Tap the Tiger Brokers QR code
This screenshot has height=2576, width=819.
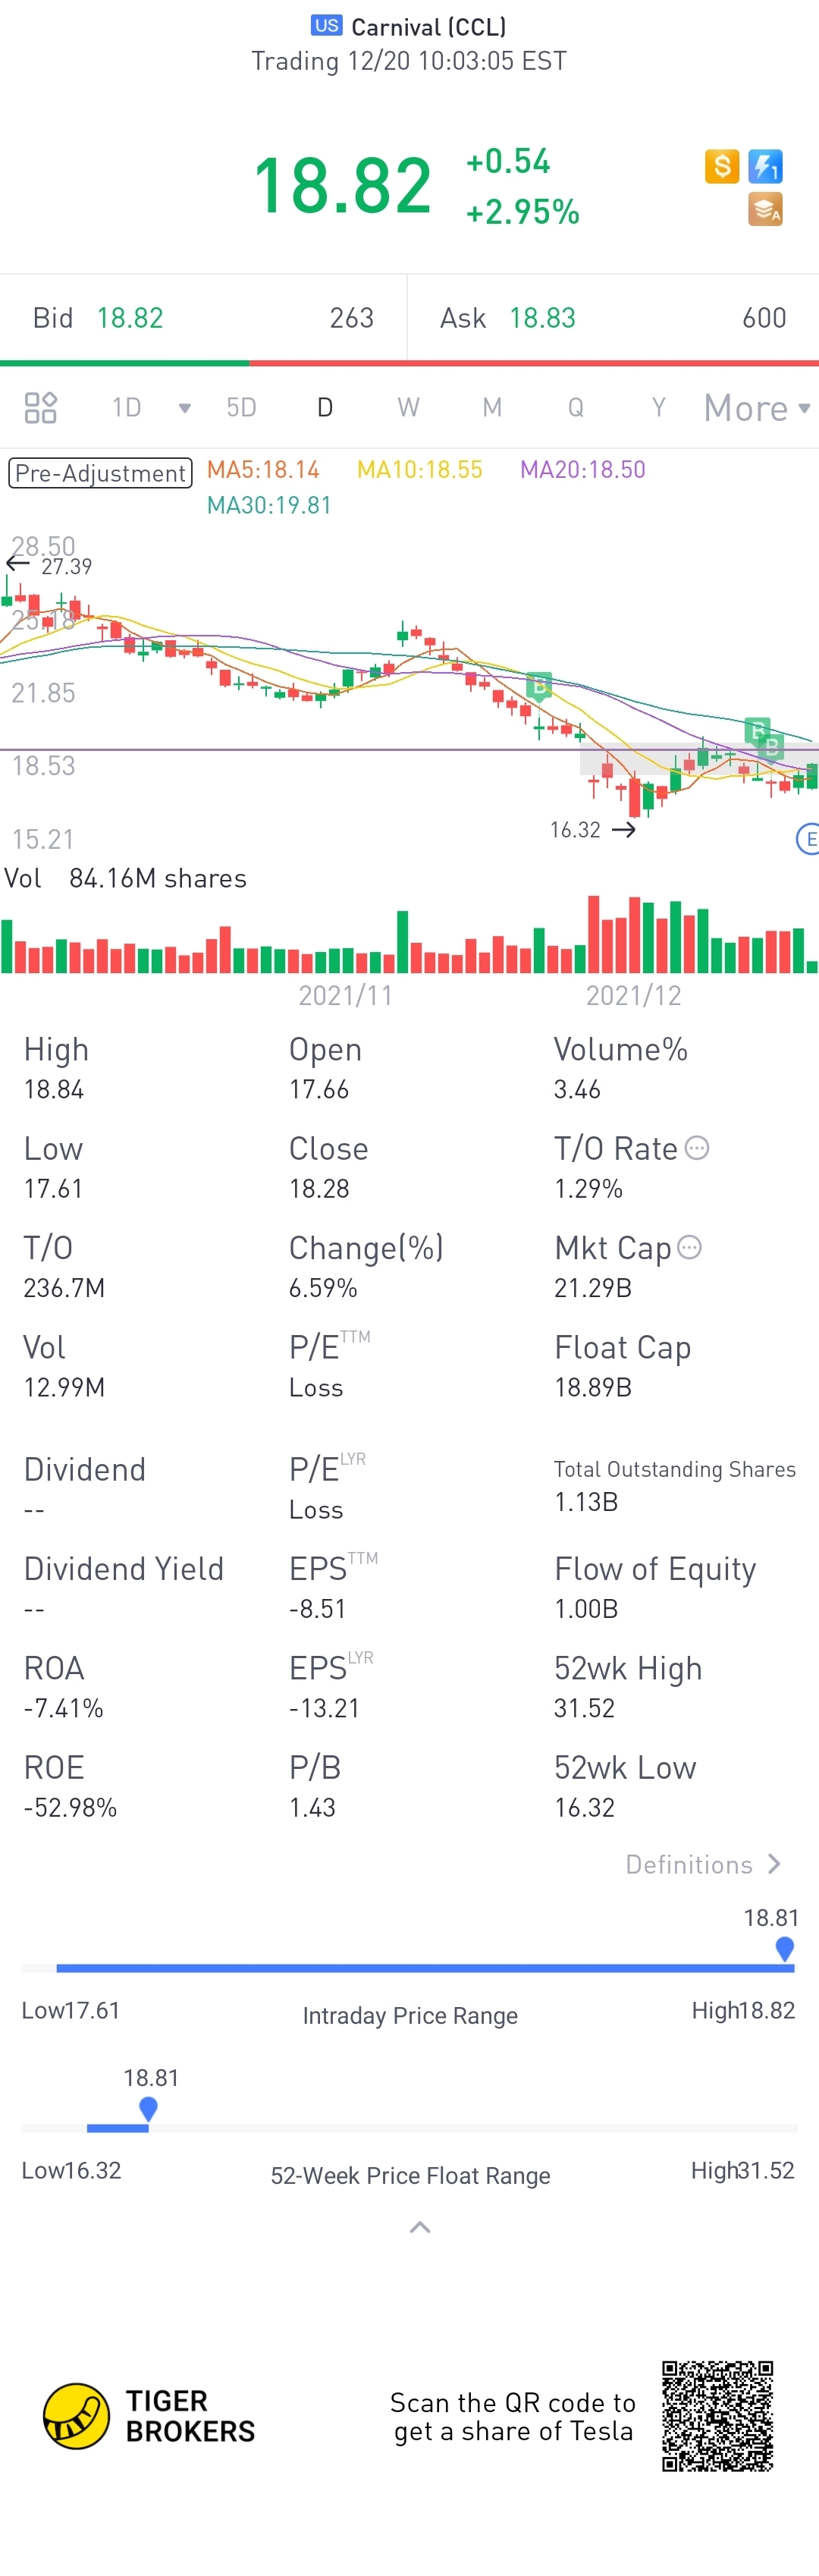pyautogui.click(x=717, y=2416)
